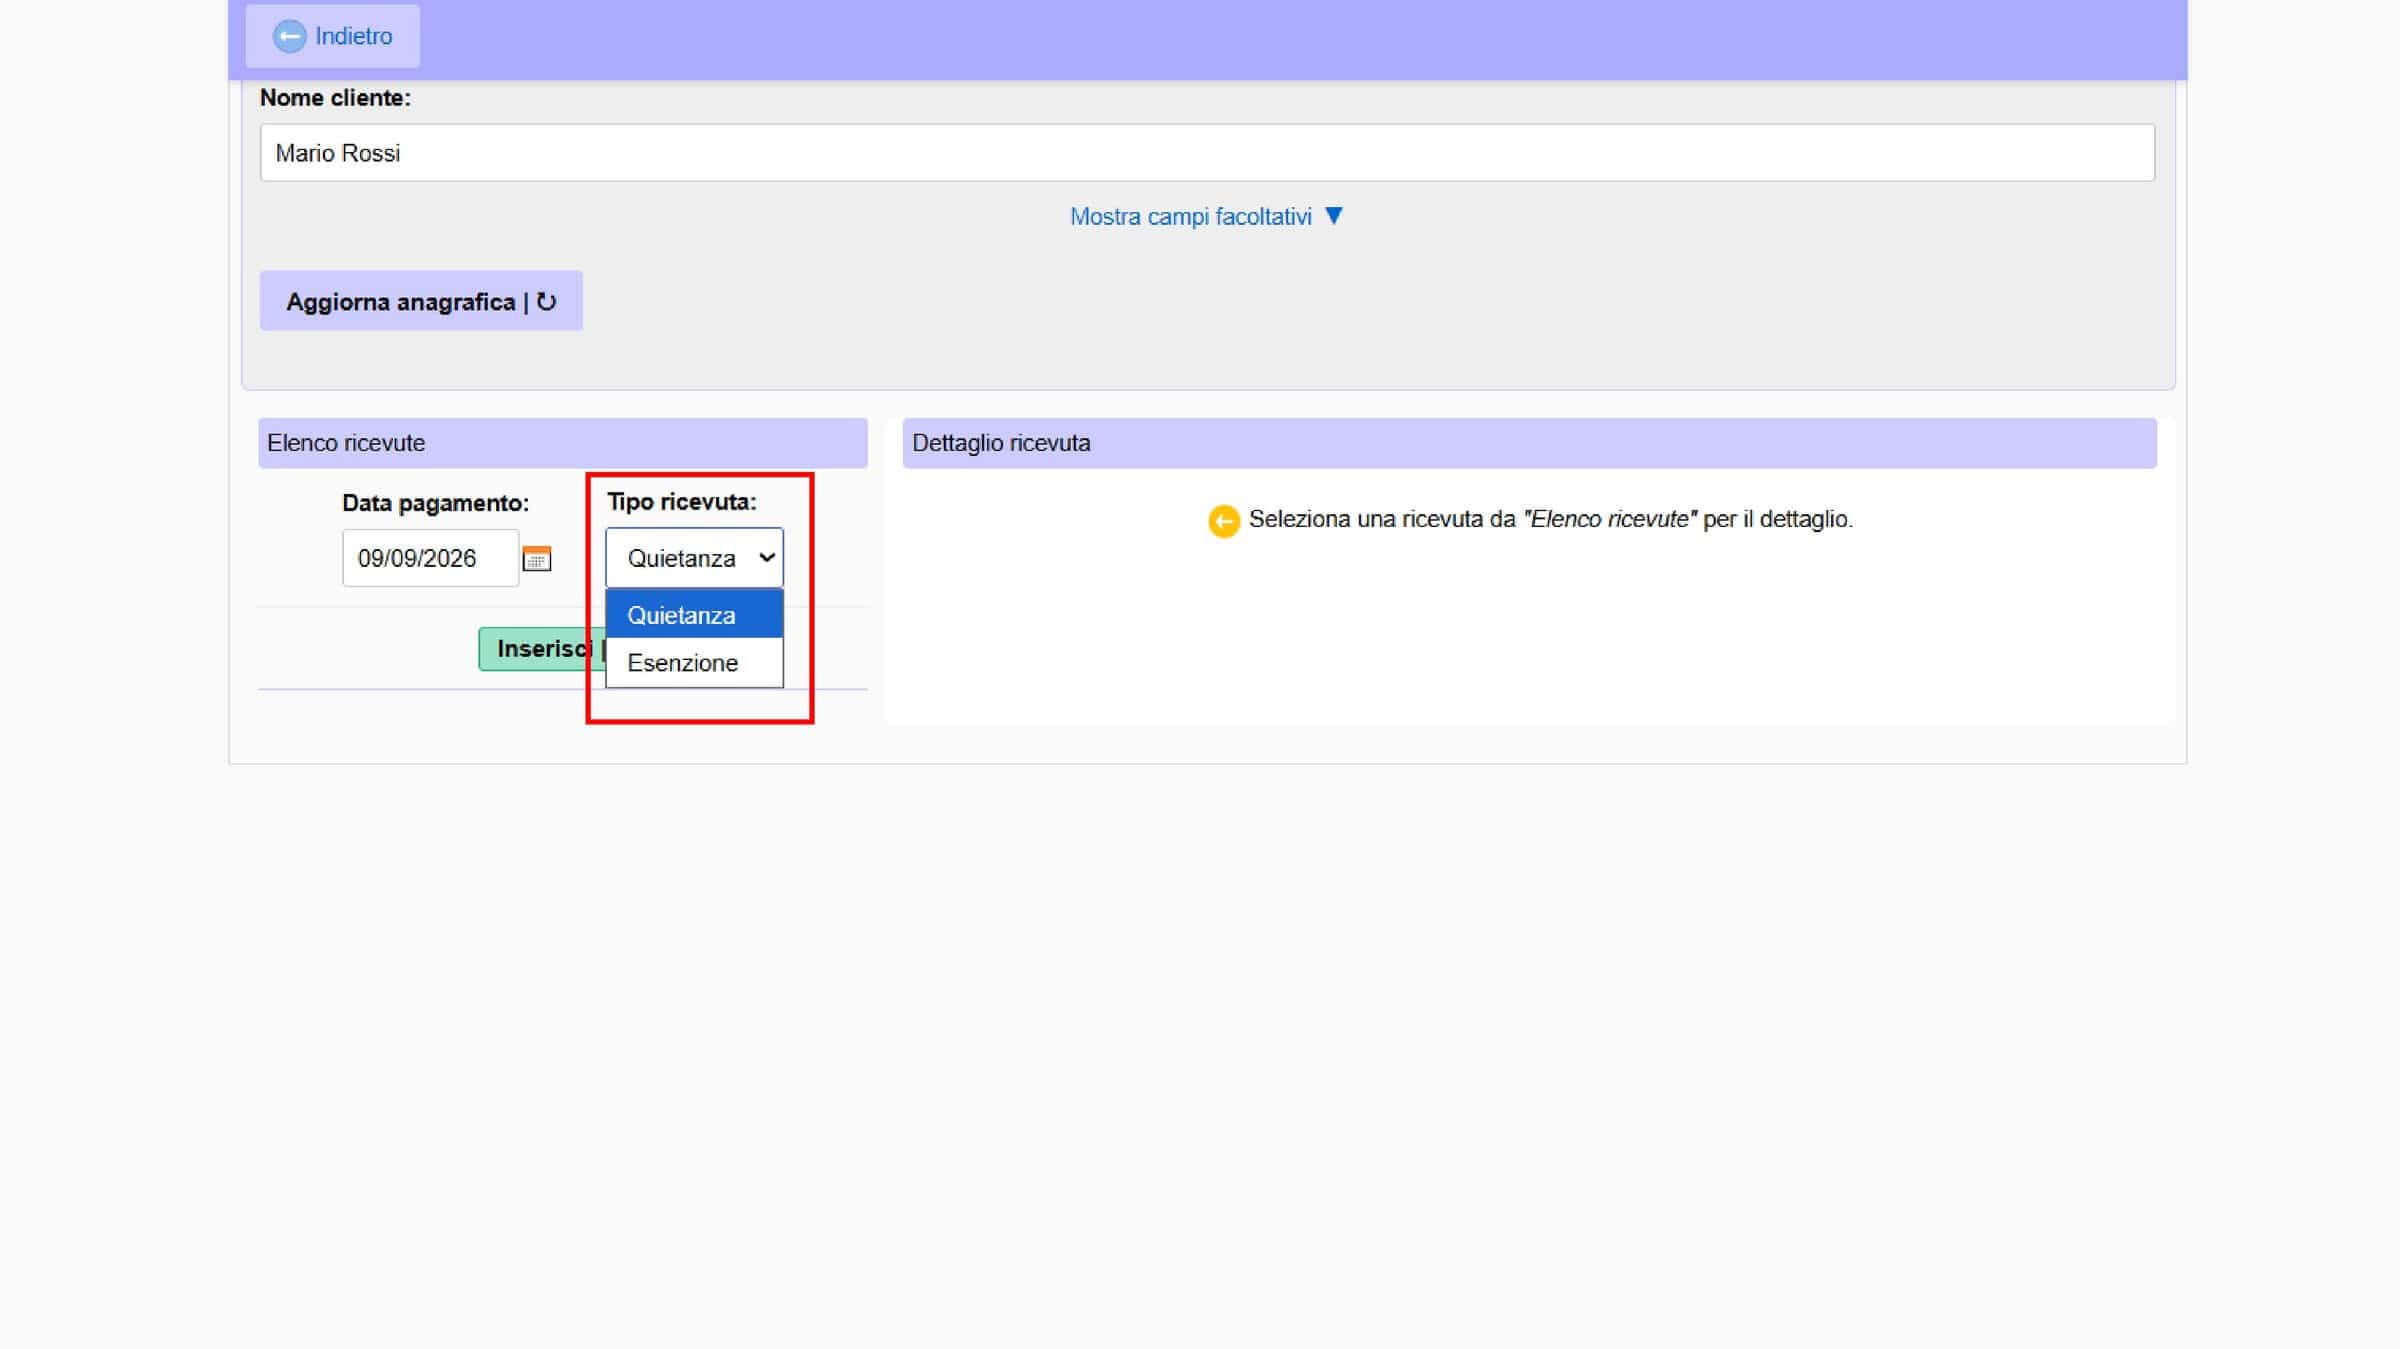Click the Tipo ricevuta label
Image resolution: width=2400 pixels, height=1349 pixels.
(682, 502)
